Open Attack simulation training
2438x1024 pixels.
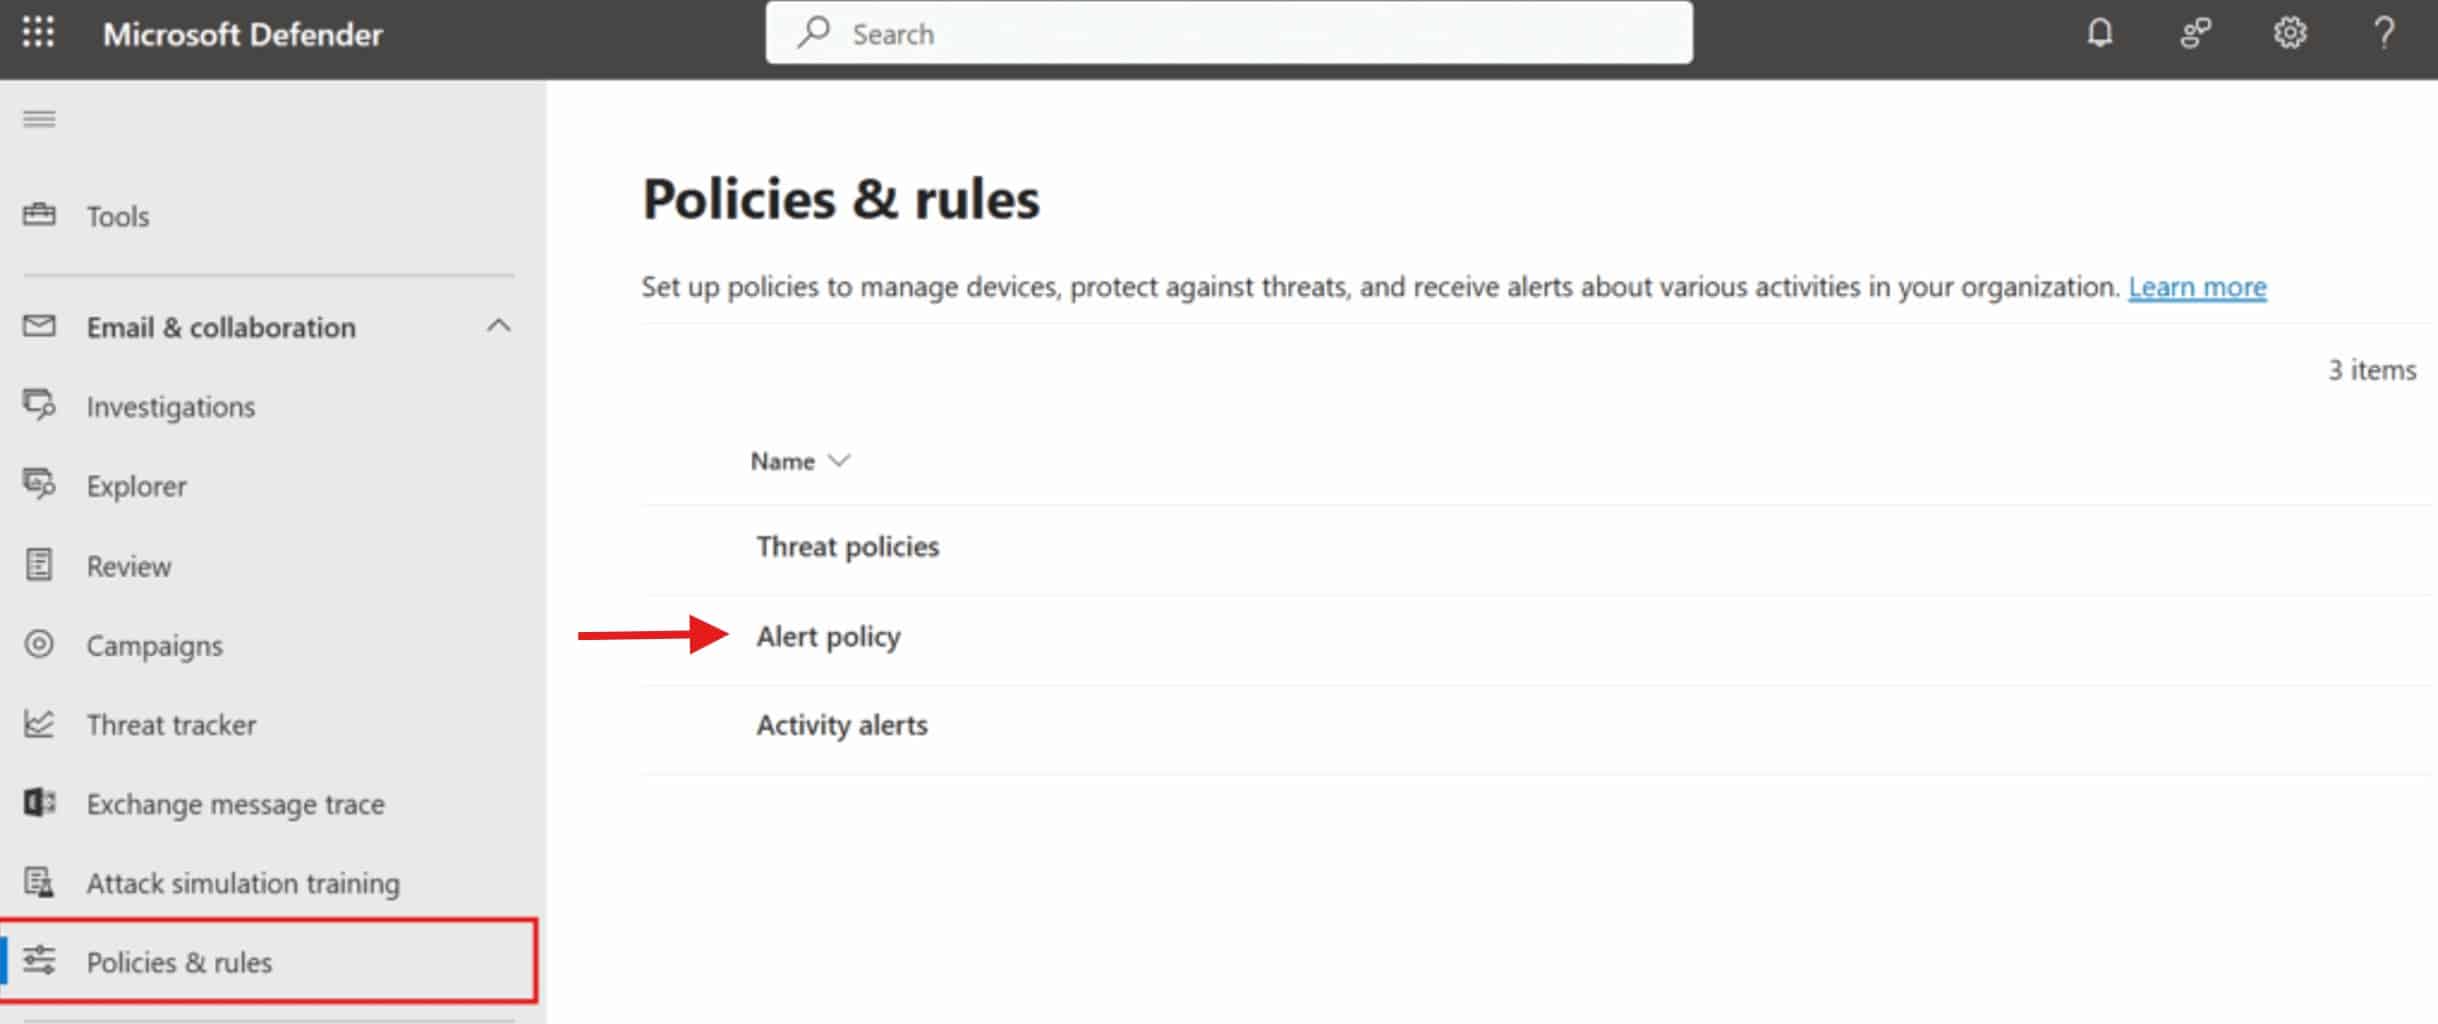243,883
